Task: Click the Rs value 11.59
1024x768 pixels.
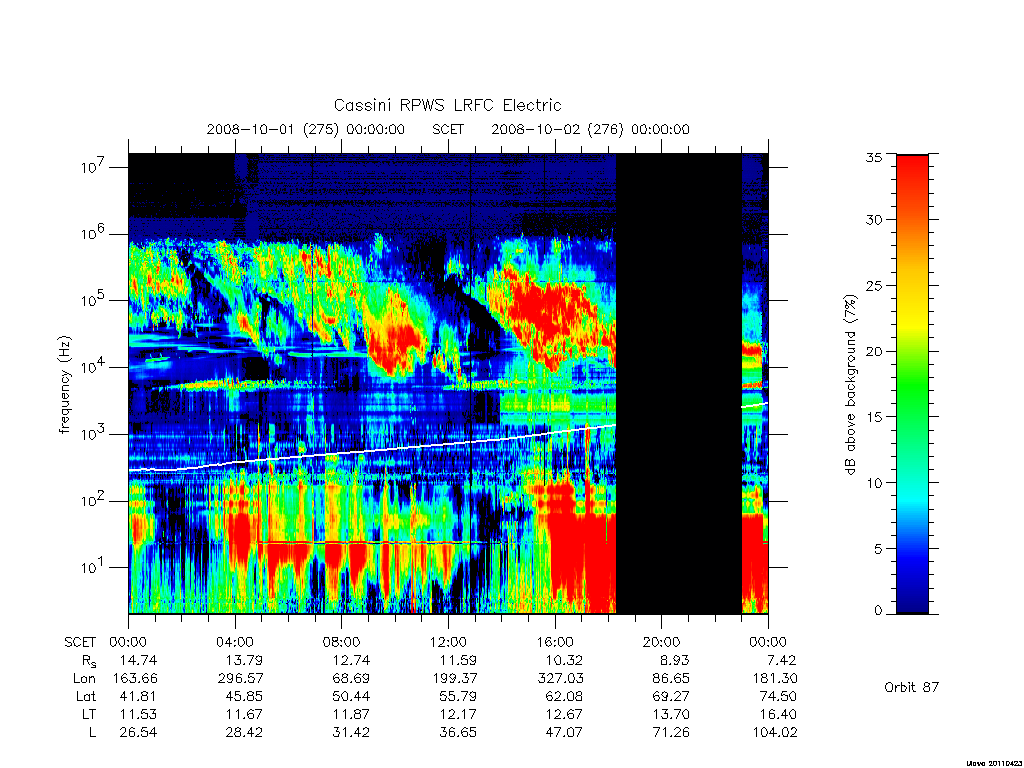Action: 458,660
